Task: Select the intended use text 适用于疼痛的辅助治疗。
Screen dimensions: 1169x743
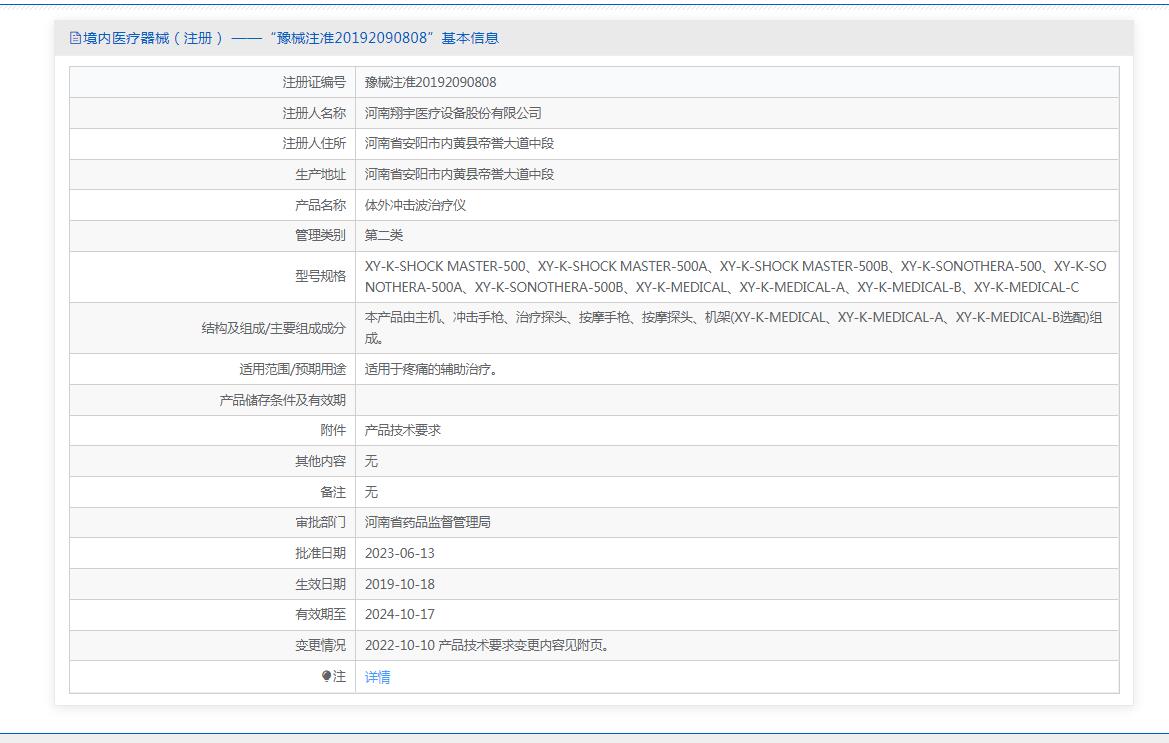Action: pyautogui.click(x=431, y=369)
